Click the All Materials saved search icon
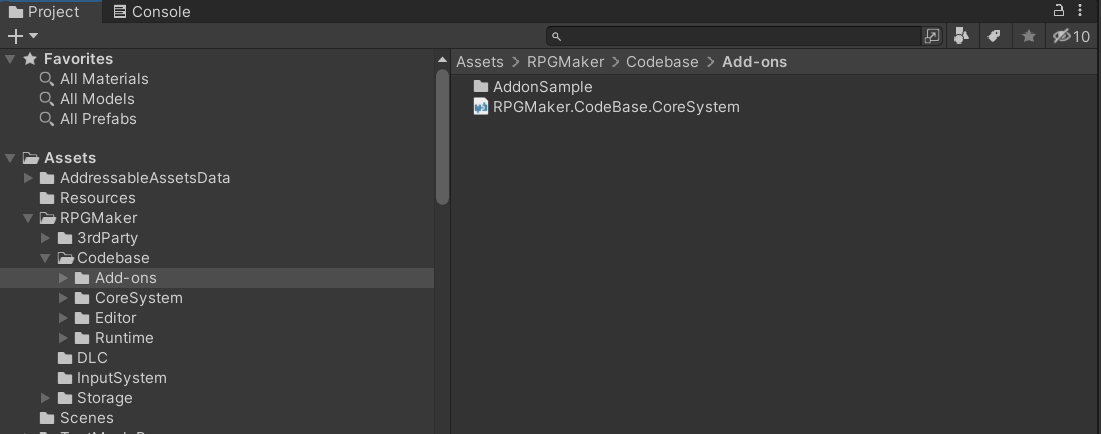 (x=46, y=79)
